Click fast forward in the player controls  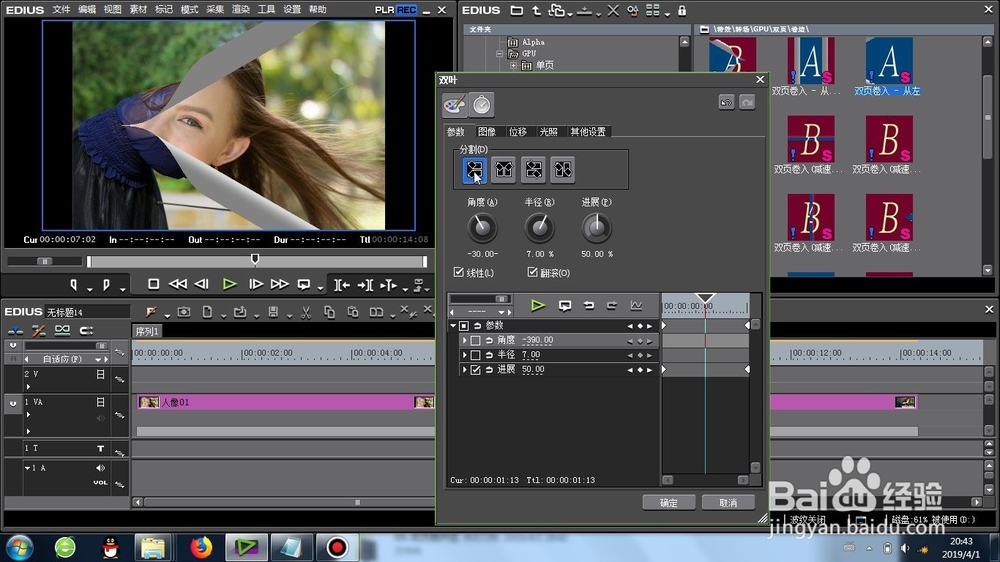click(x=279, y=284)
